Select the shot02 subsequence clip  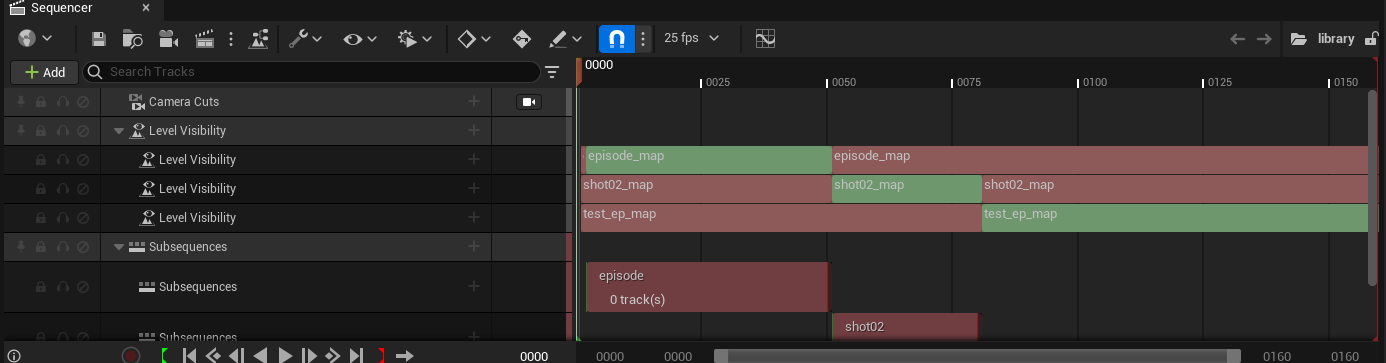pos(905,327)
